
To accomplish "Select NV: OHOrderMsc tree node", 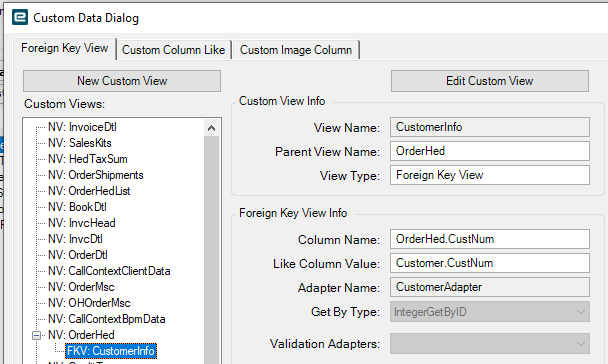I will click(x=89, y=303).
